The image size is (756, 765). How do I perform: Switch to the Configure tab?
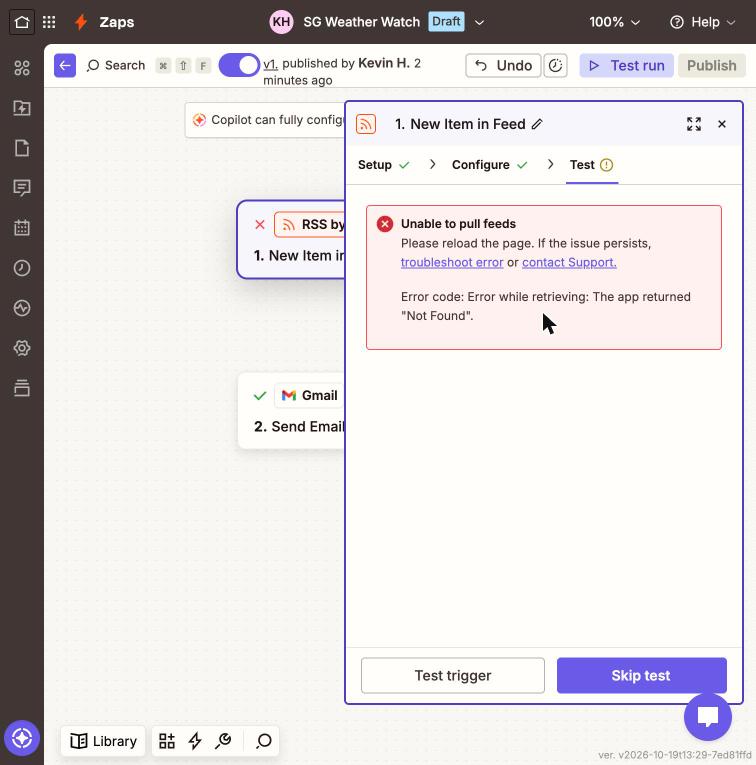(x=490, y=165)
